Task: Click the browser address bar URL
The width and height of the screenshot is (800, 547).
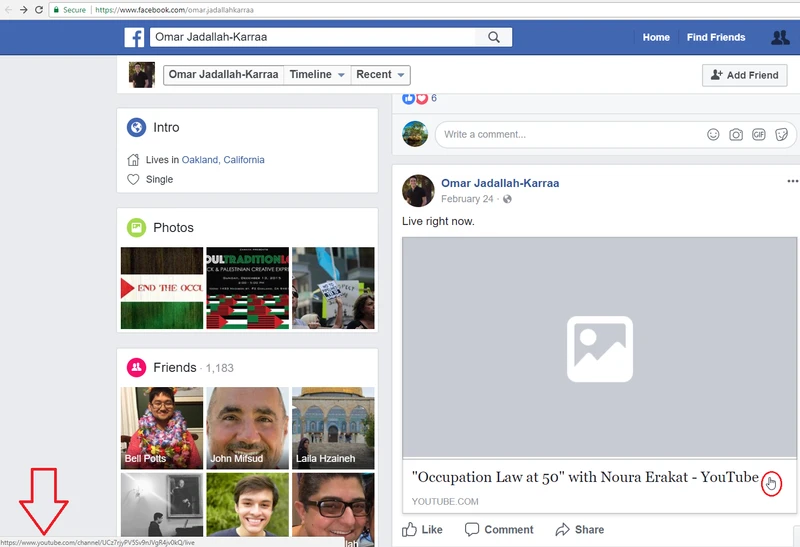Action: (174, 10)
